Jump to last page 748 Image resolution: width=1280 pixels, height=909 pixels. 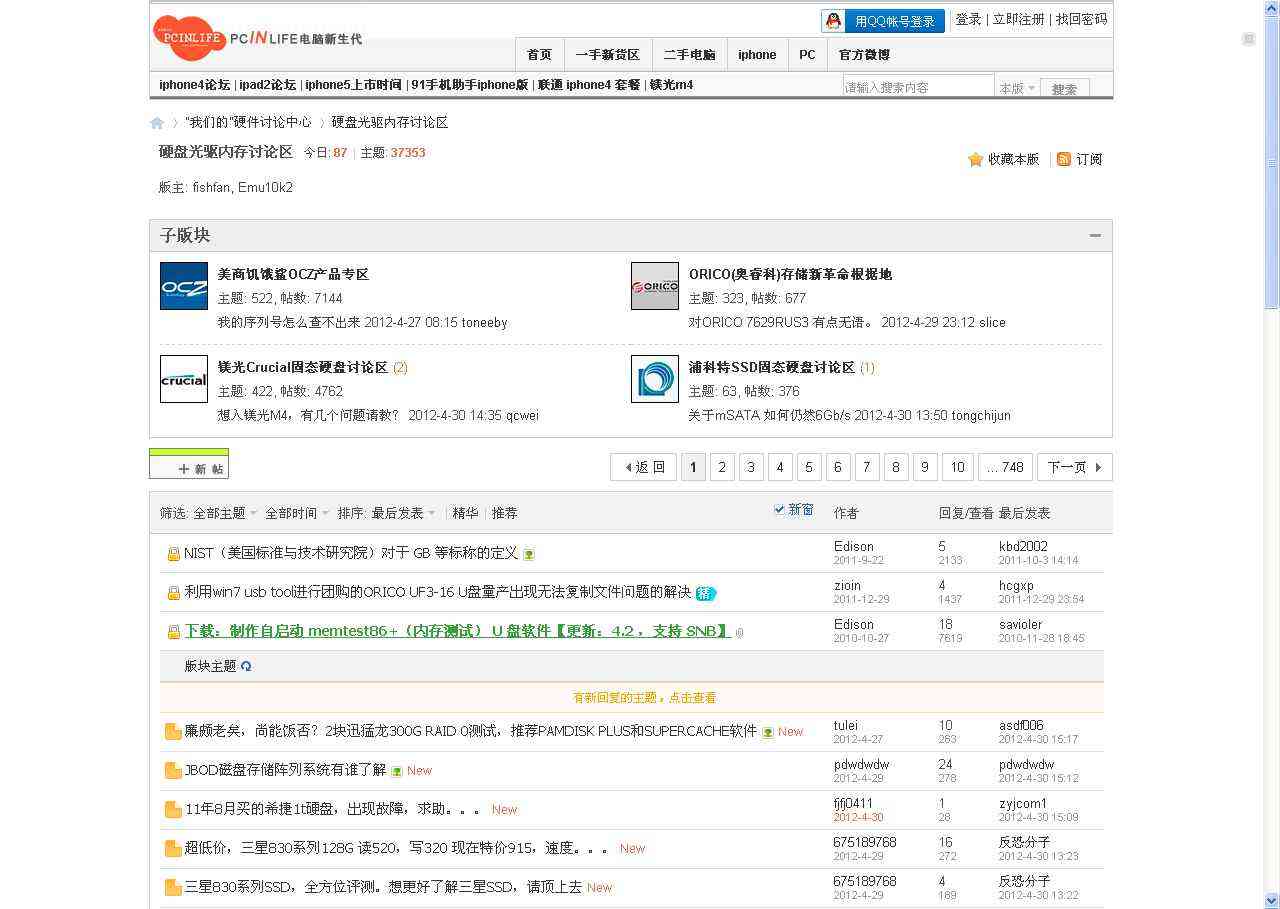click(1005, 467)
